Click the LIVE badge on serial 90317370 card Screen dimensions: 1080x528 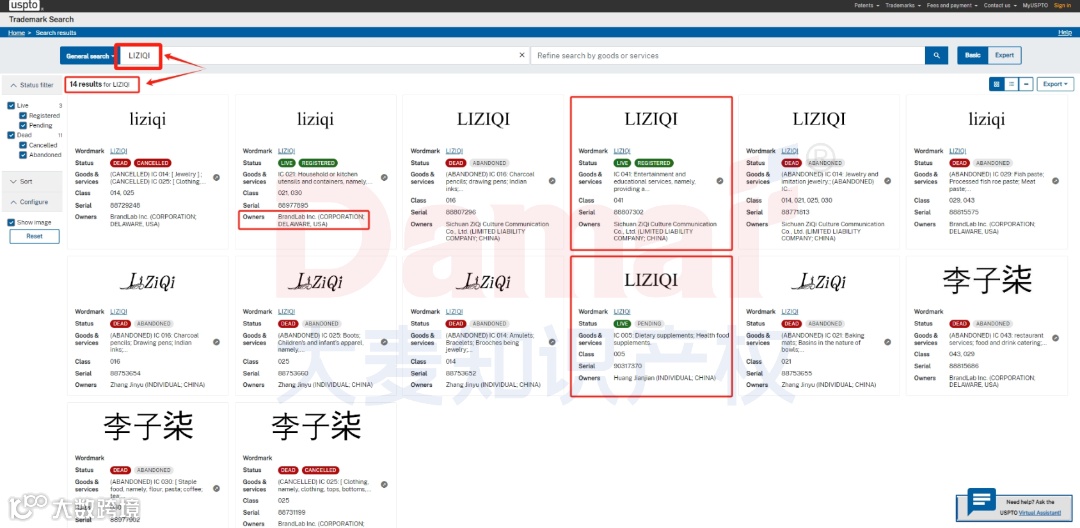click(623, 324)
